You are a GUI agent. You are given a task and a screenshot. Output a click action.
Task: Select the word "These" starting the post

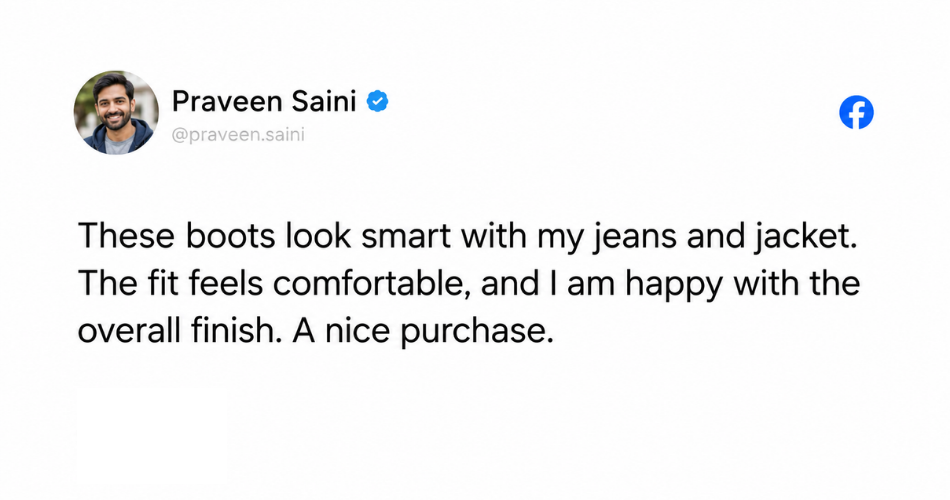[126, 236]
